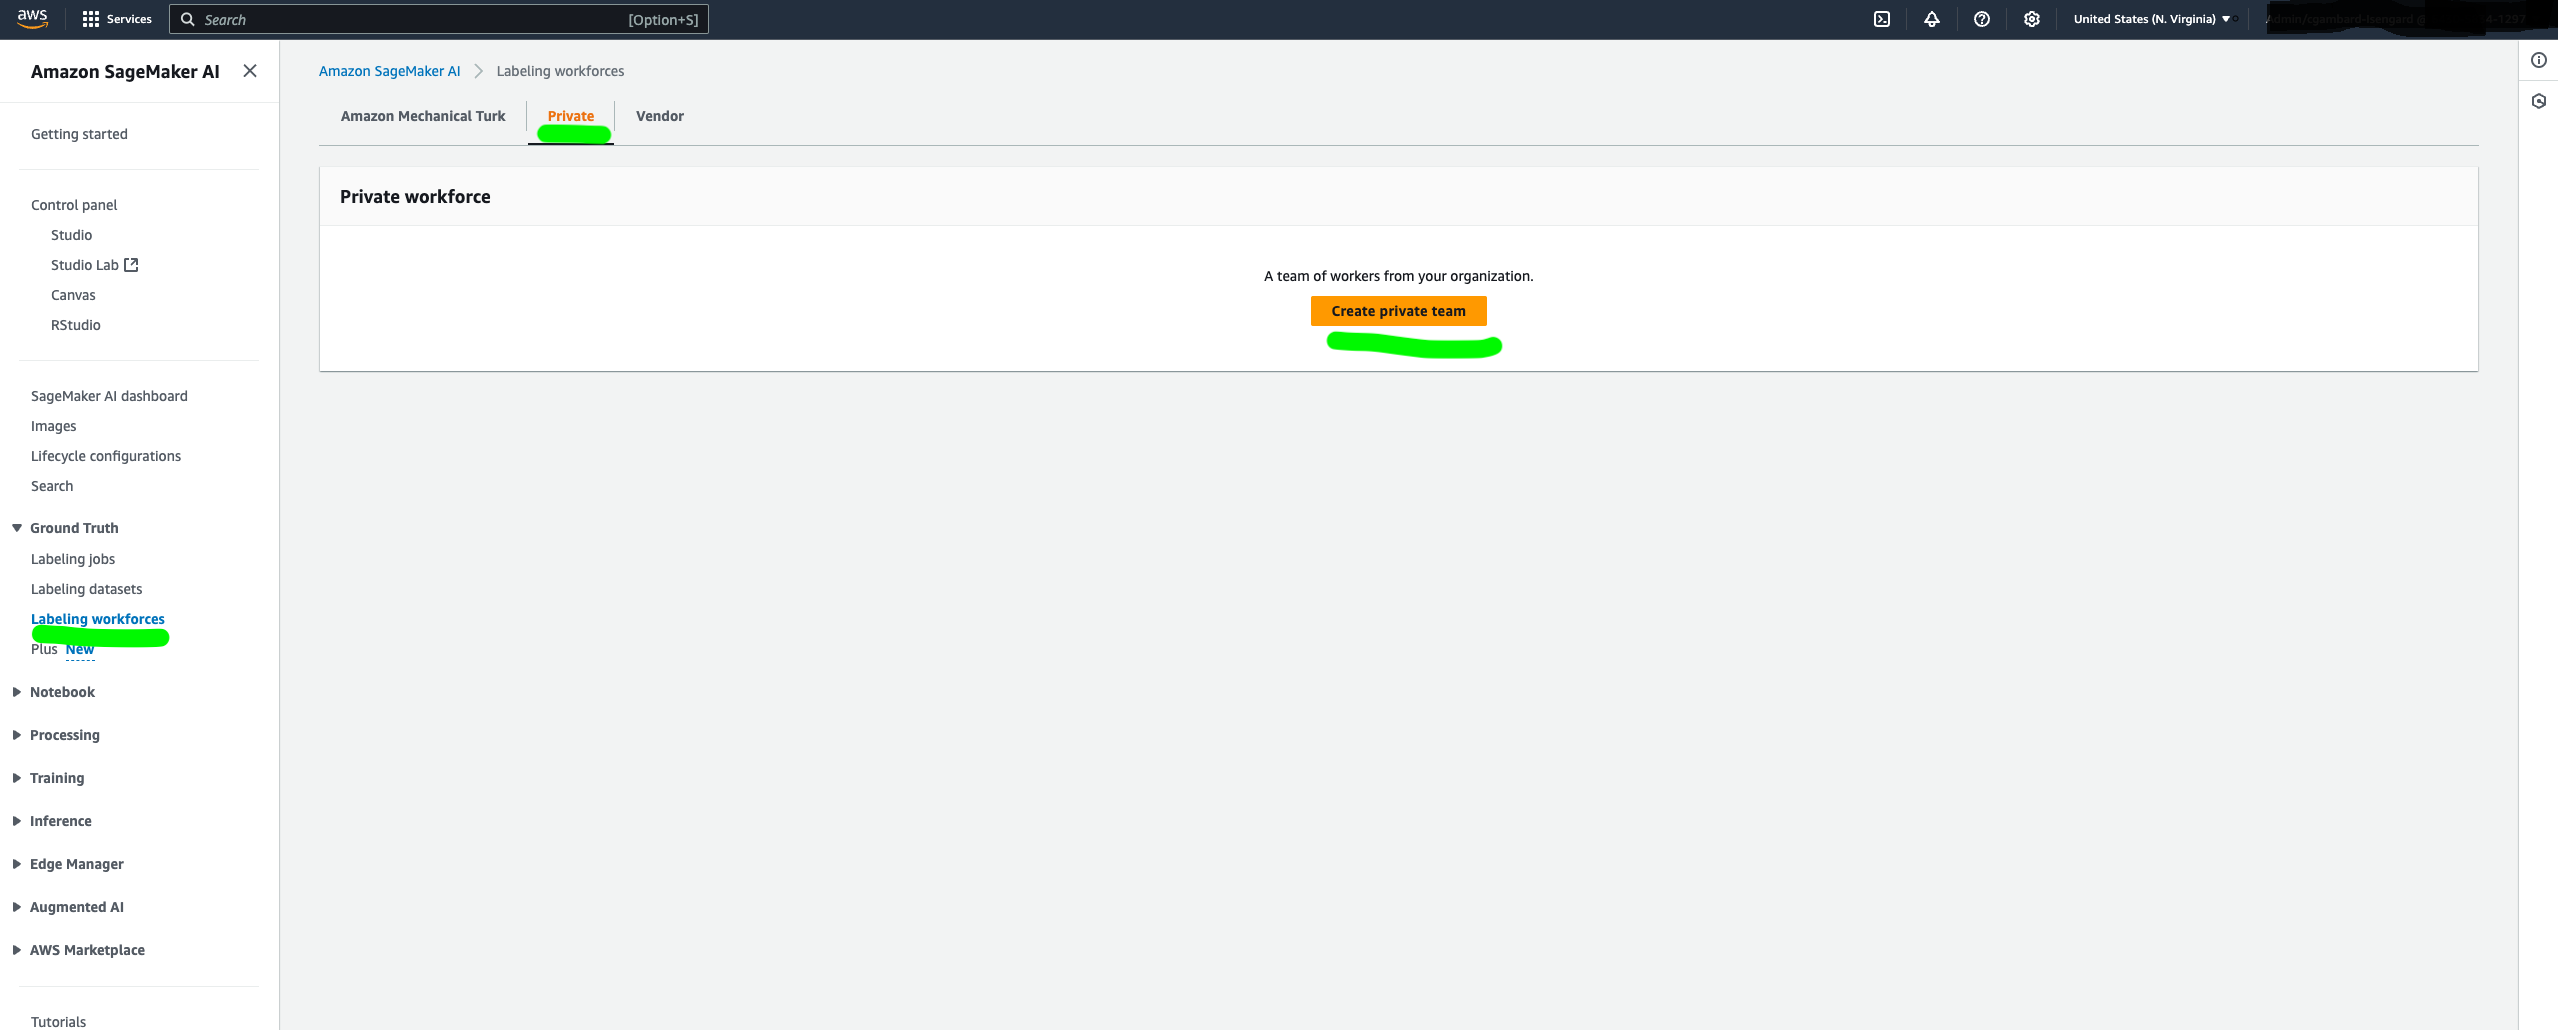Expand the Edge Manager section
Image resolution: width=2558 pixels, height=1030 pixels.
17,864
